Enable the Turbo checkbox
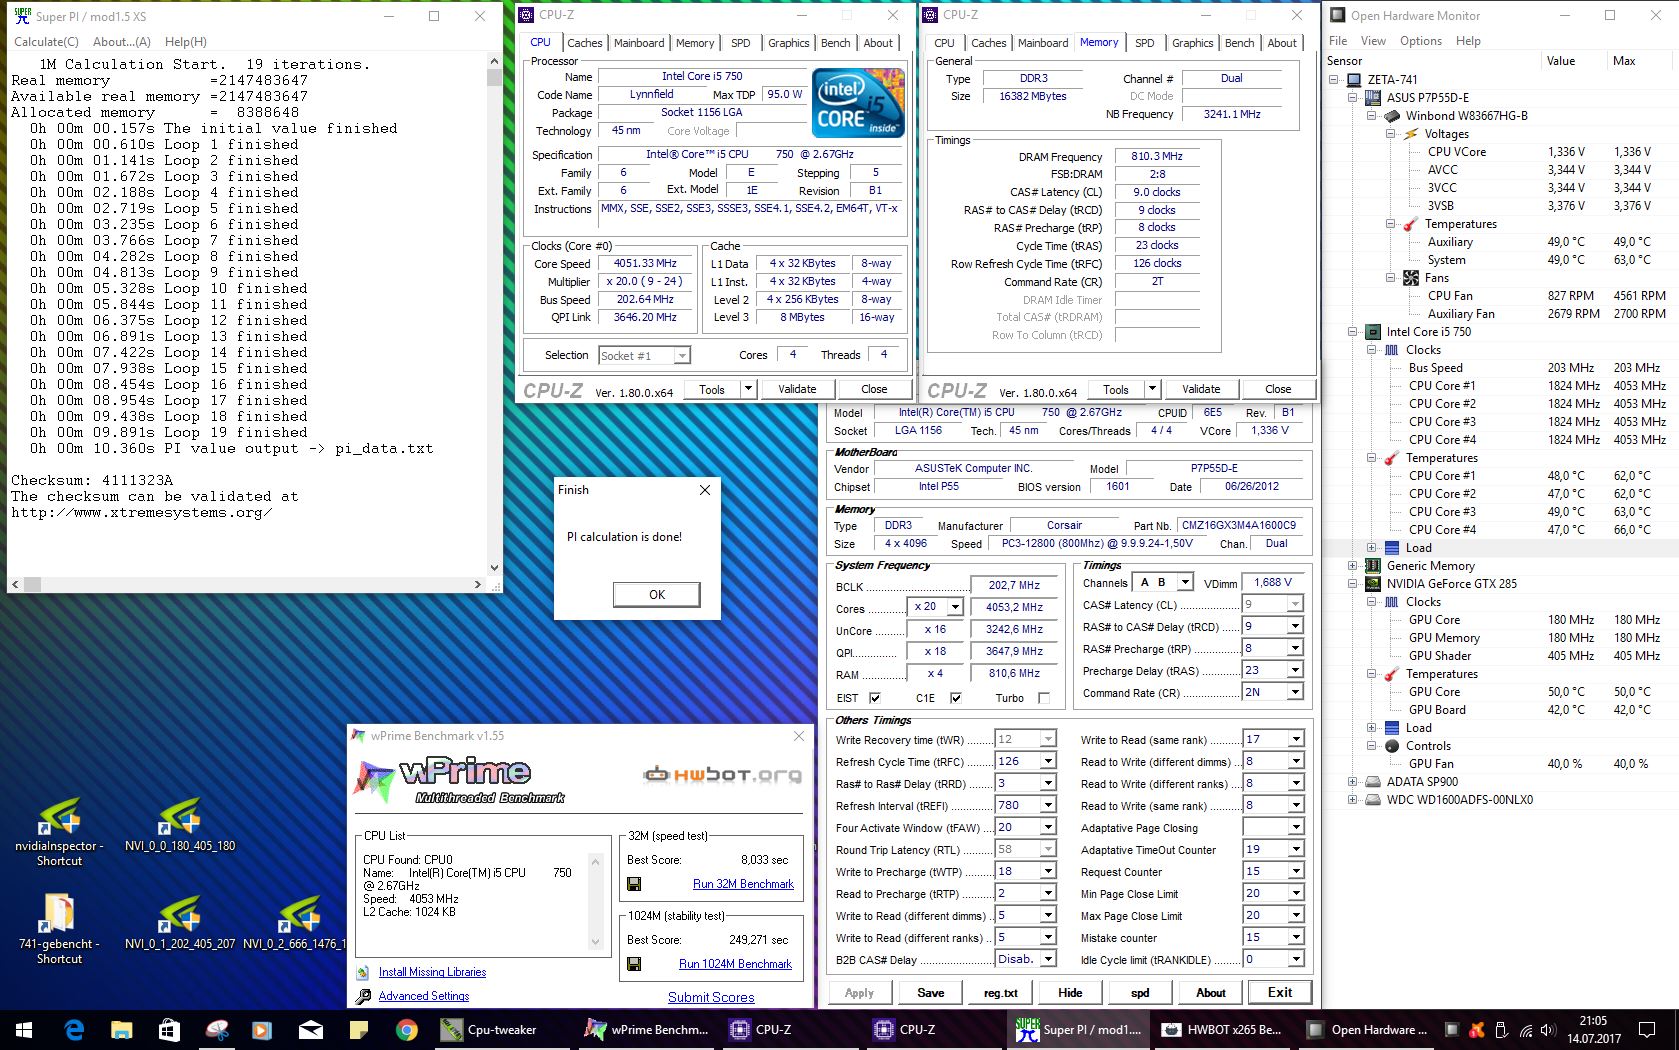 click(x=1044, y=698)
